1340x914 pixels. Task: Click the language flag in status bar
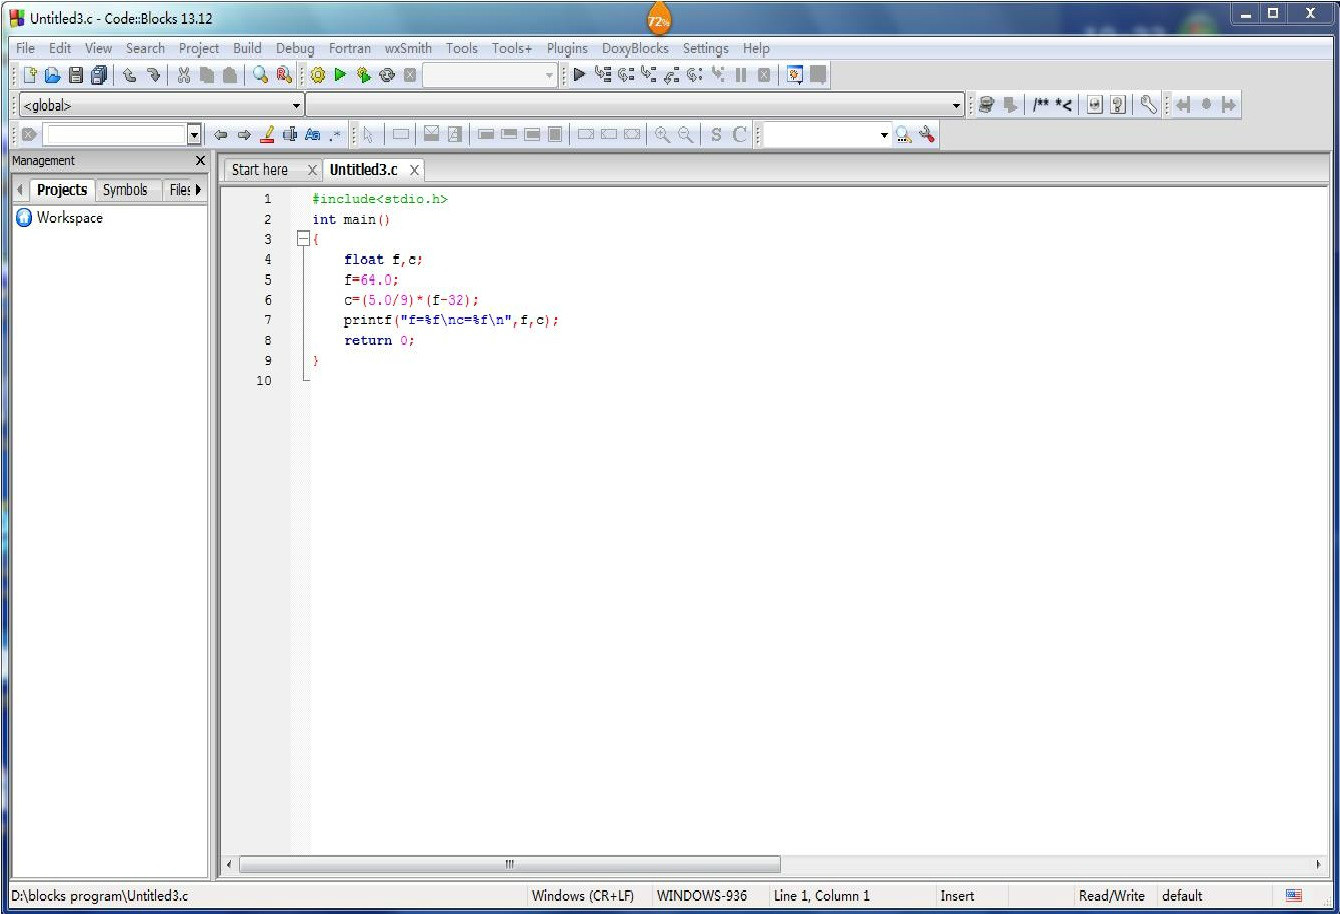[x=1294, y=895]
